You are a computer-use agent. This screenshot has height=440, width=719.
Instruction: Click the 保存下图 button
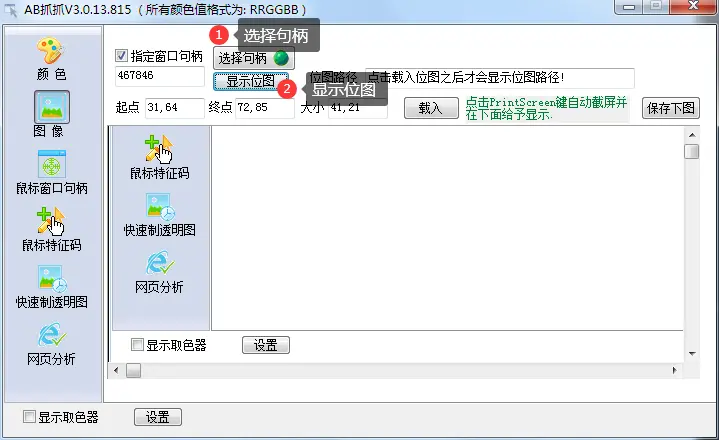(x=670, y=108)
